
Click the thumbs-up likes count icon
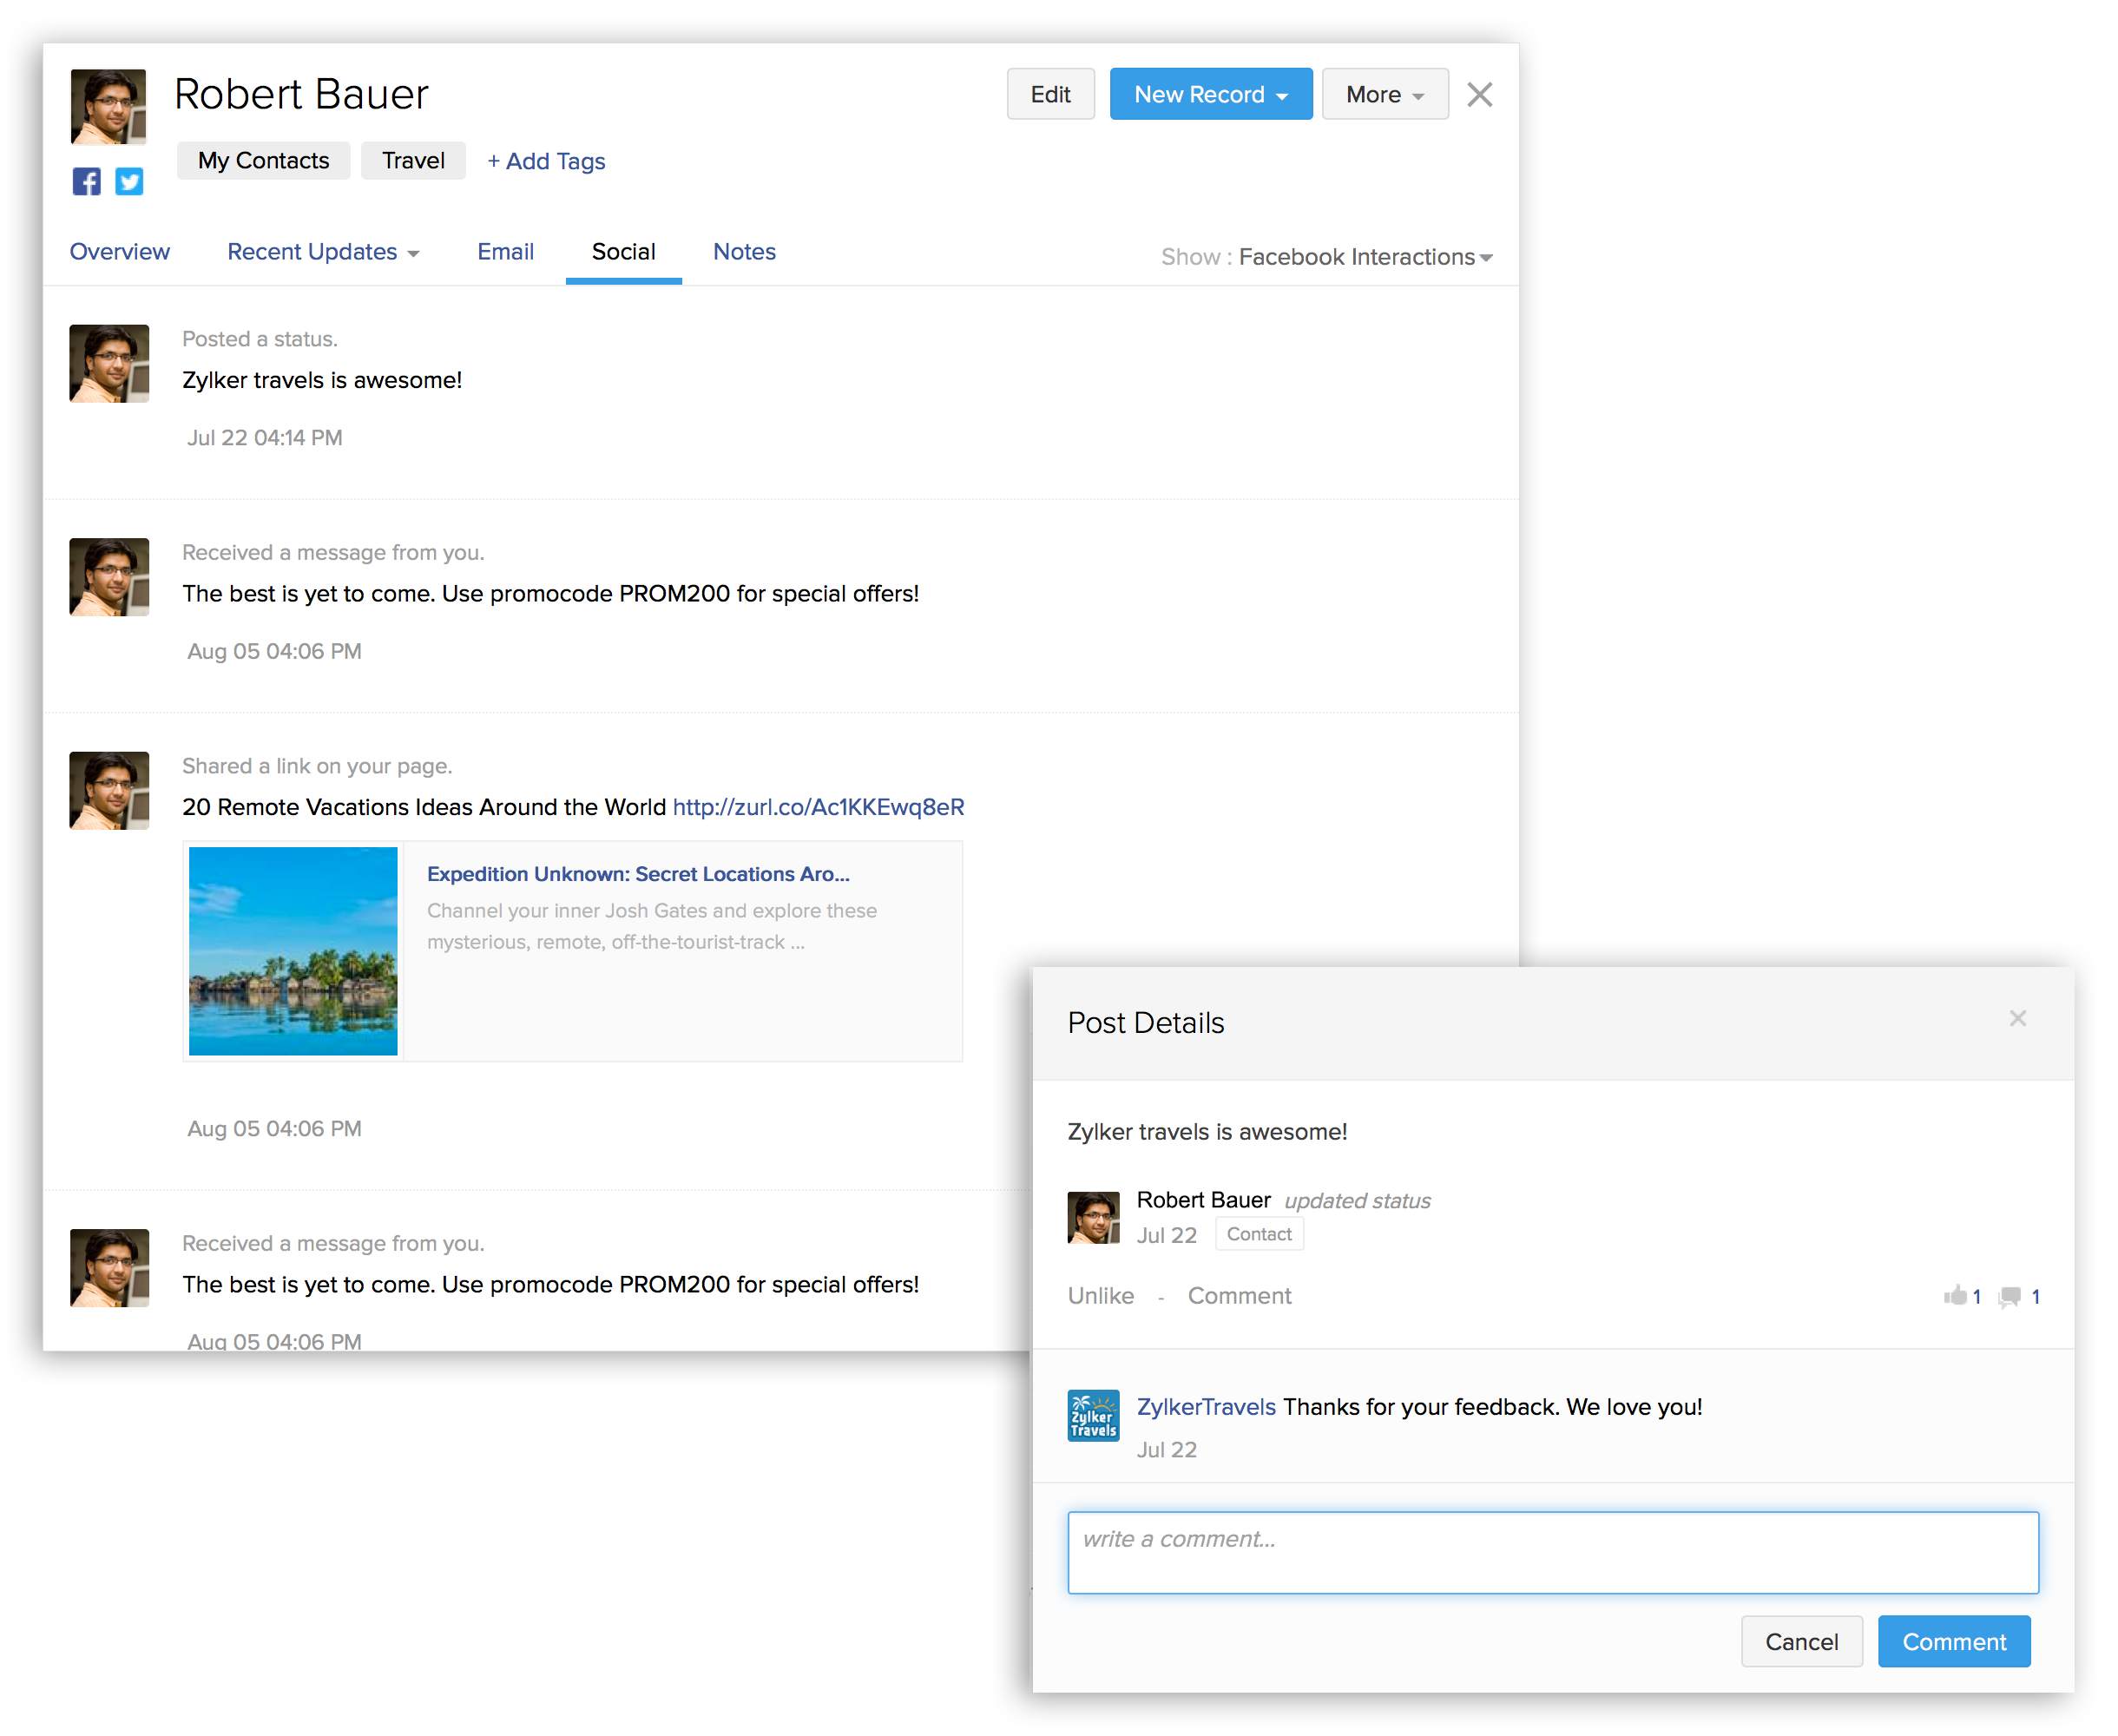coord(1954,1295)
